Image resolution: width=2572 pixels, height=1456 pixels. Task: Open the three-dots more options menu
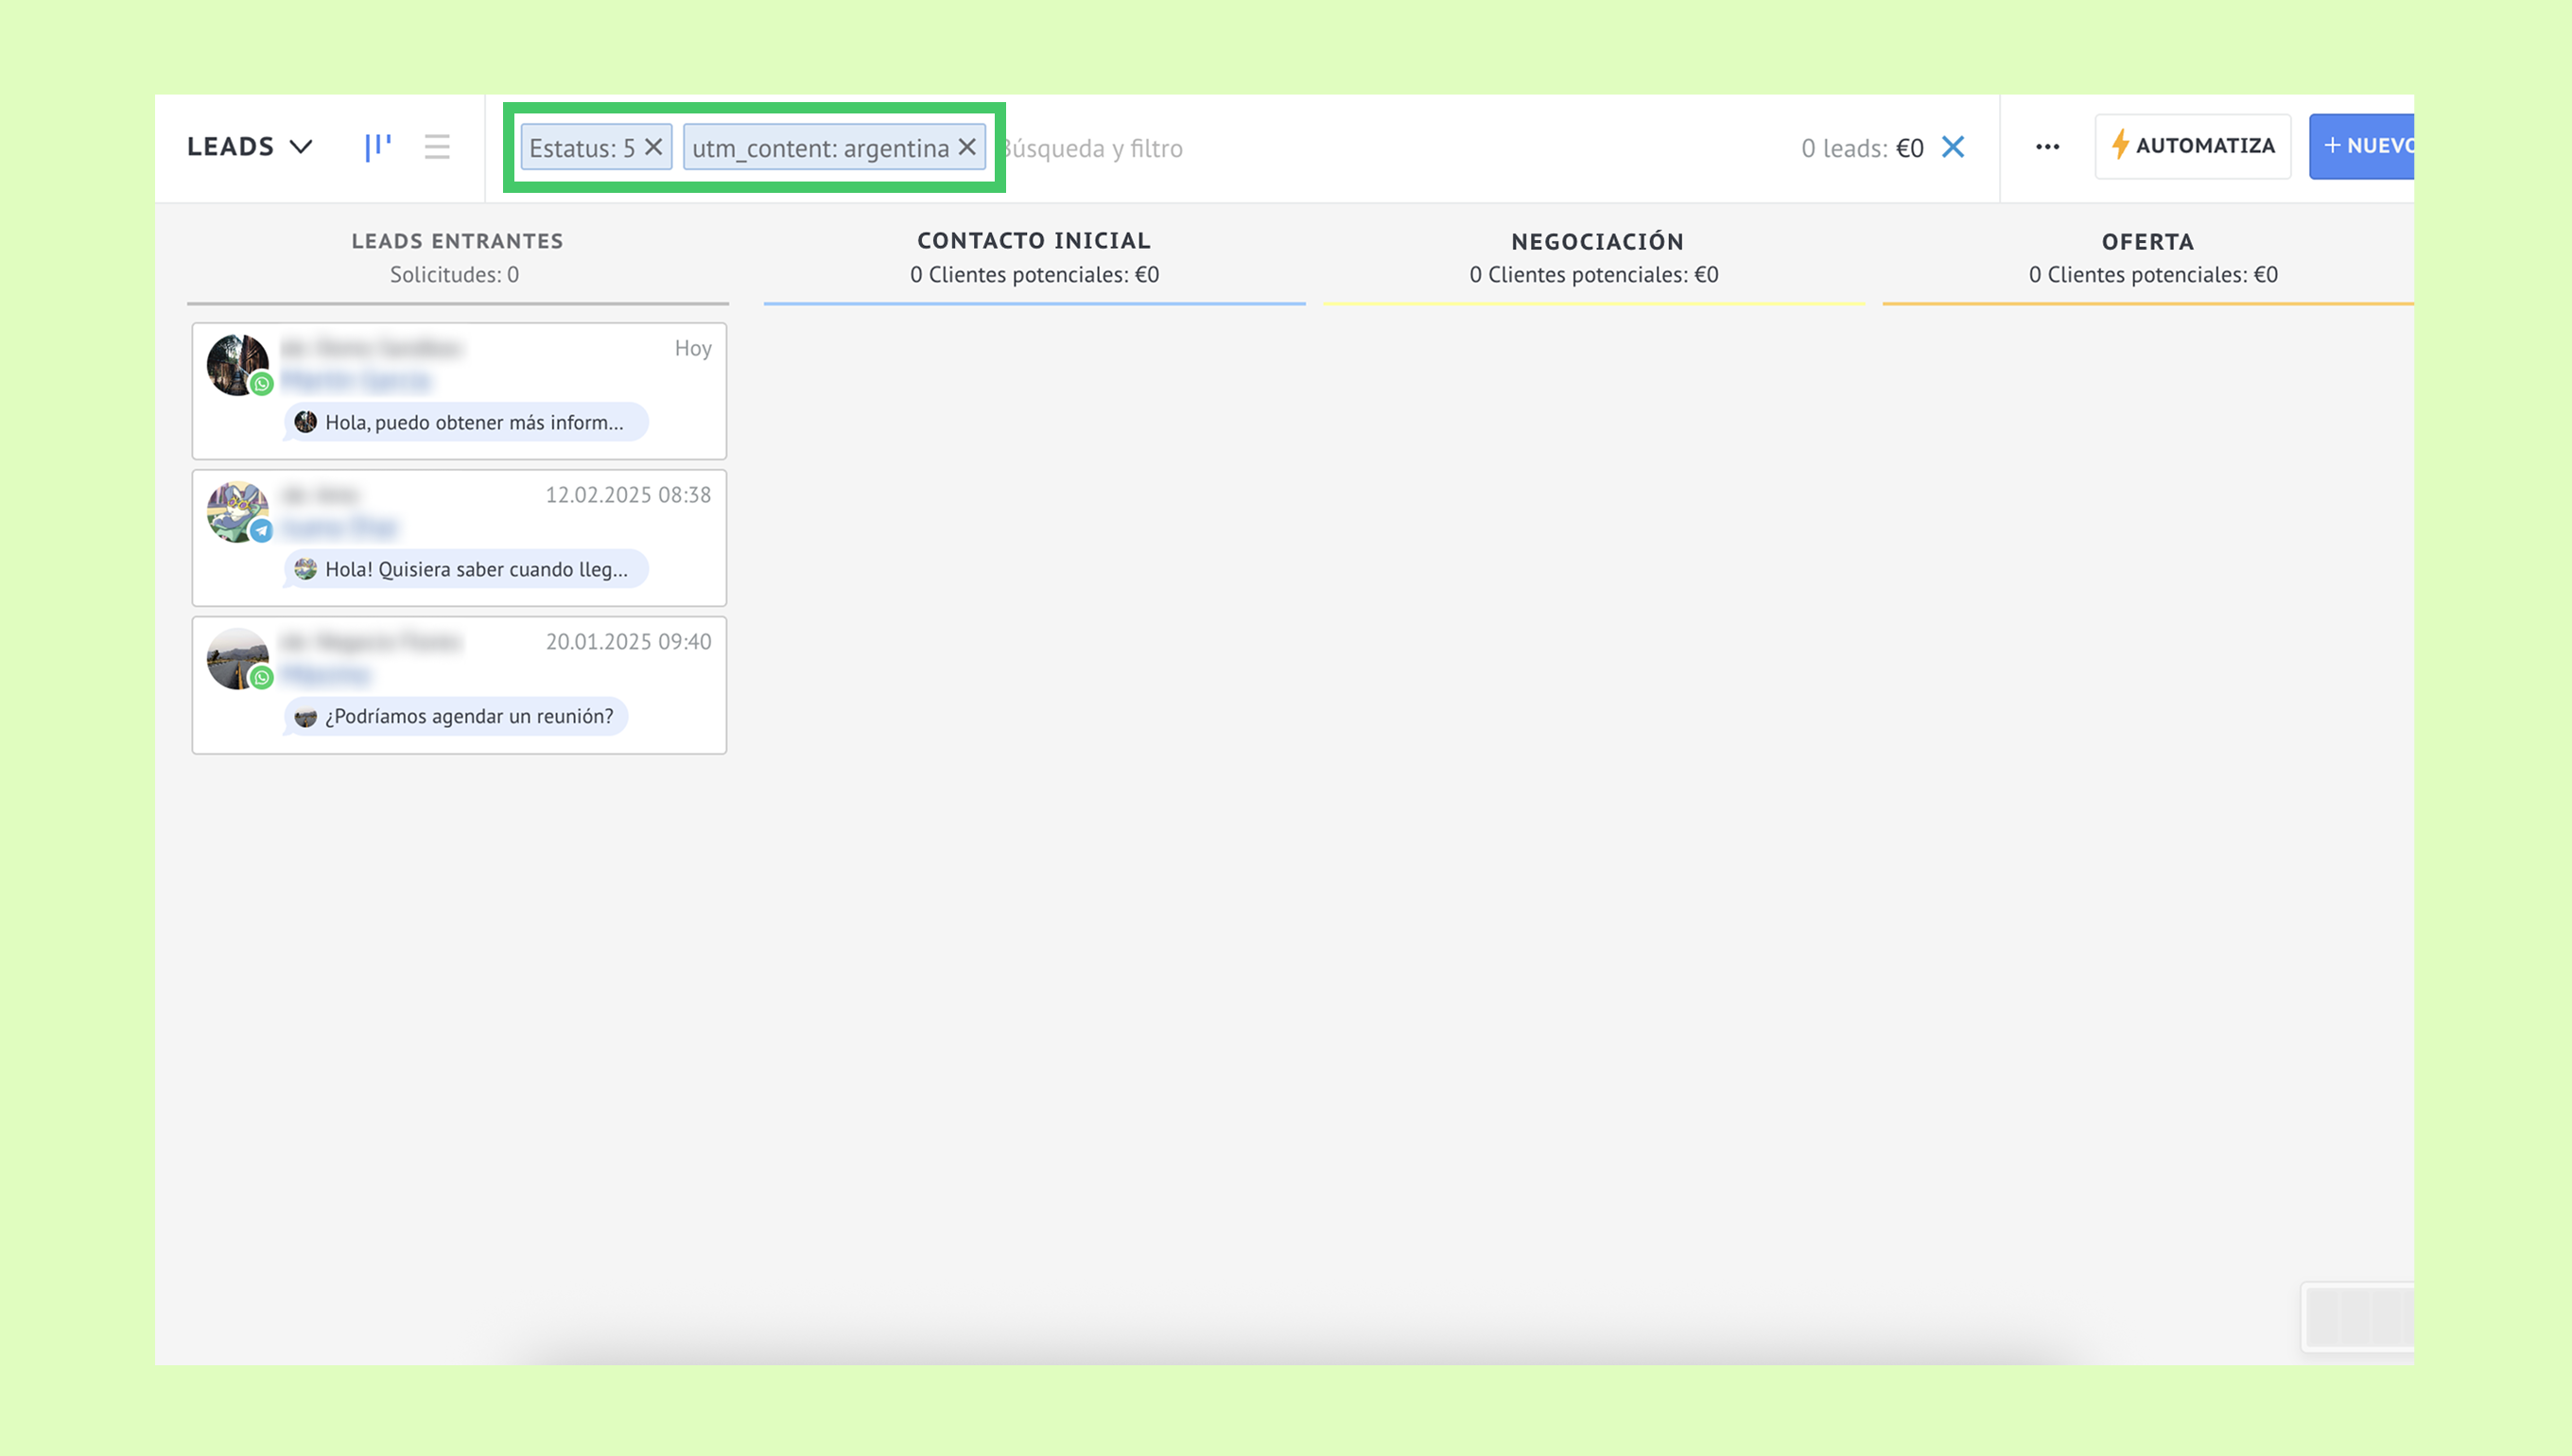coord(2047,147)
